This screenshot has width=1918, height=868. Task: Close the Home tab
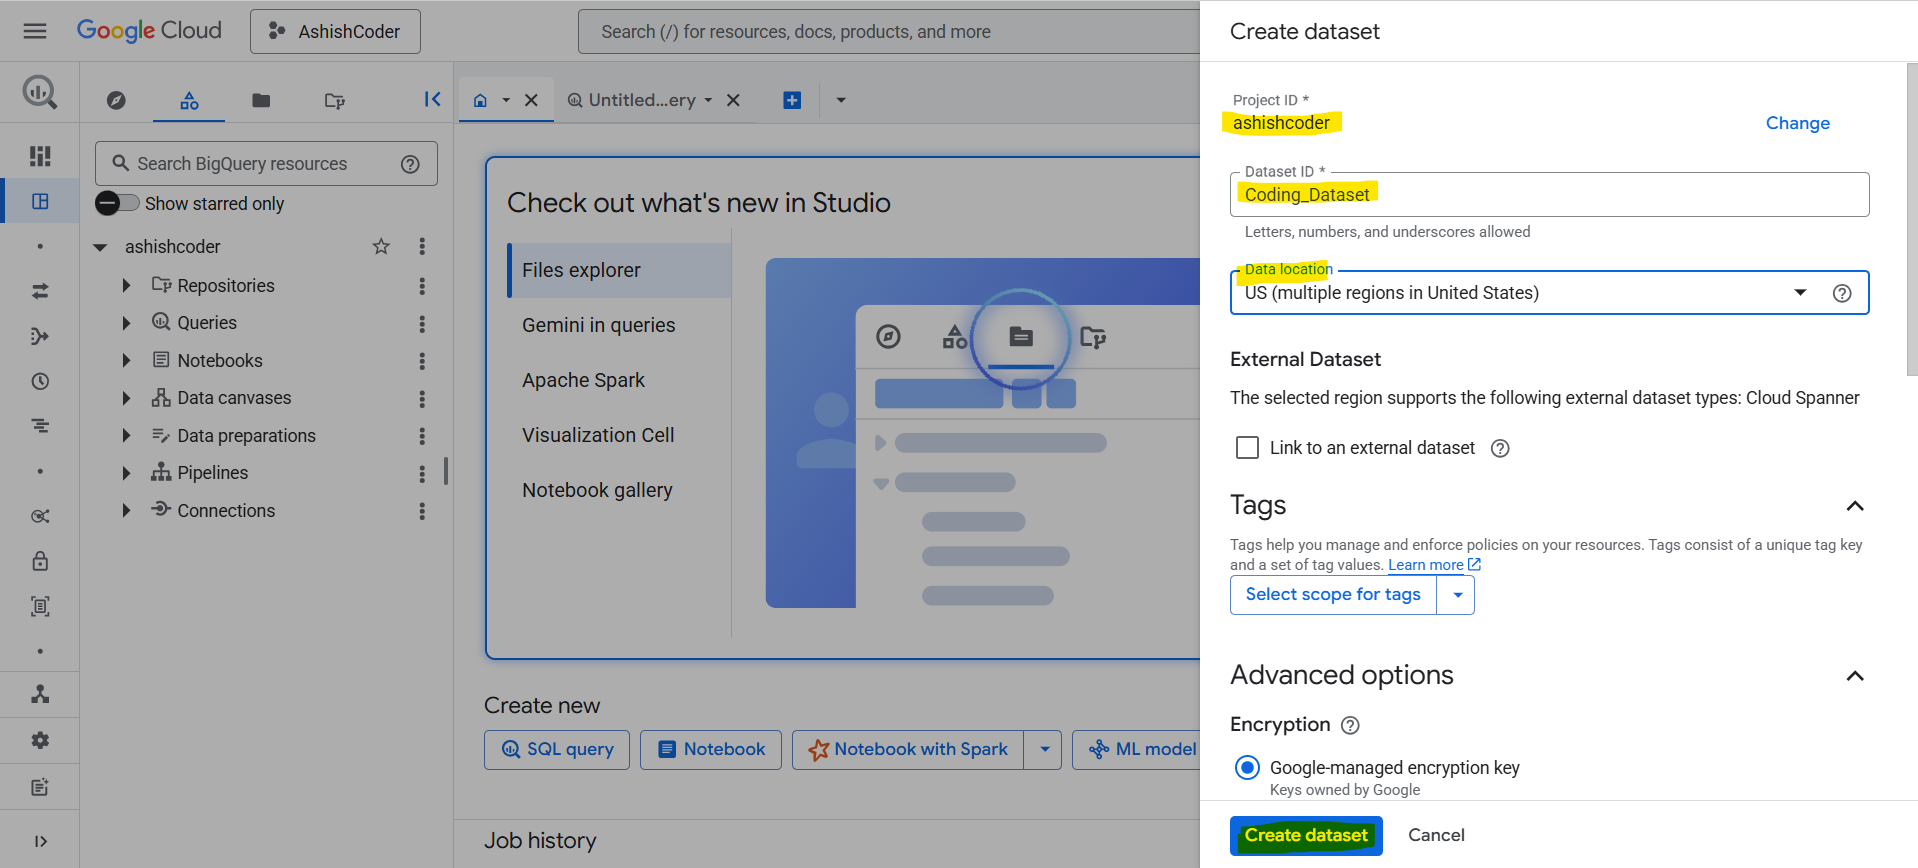pyautogui.click(x=532, y=100)
